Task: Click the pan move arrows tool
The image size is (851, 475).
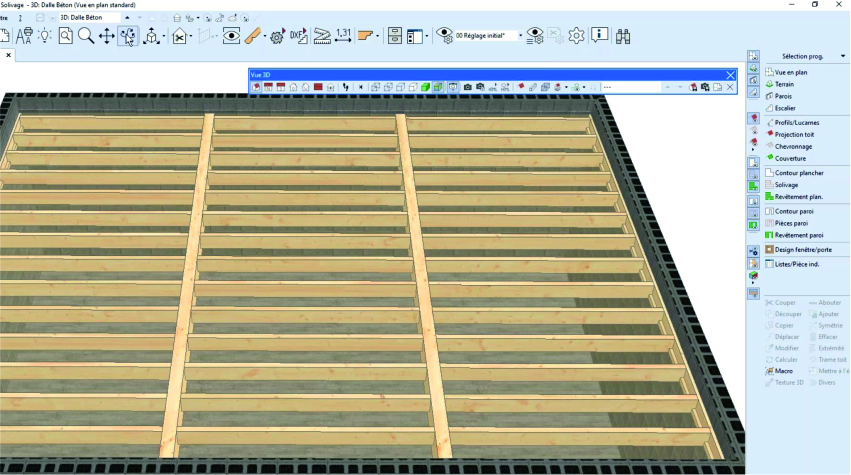Action: point(107,36)
